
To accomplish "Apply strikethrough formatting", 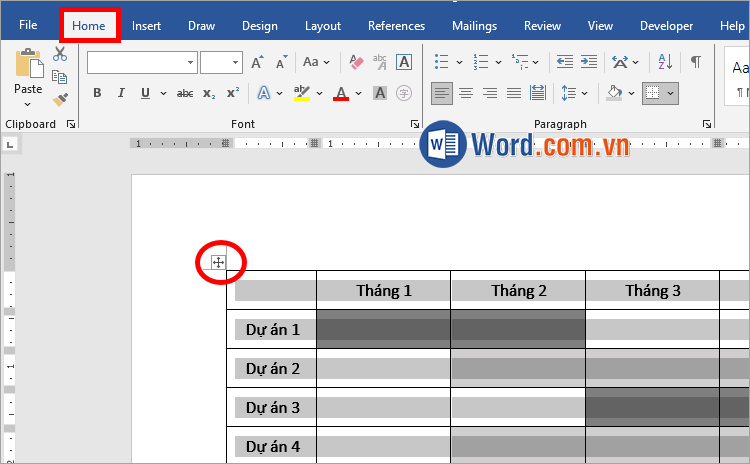I will pyautogui.click(x=184, y=93).
